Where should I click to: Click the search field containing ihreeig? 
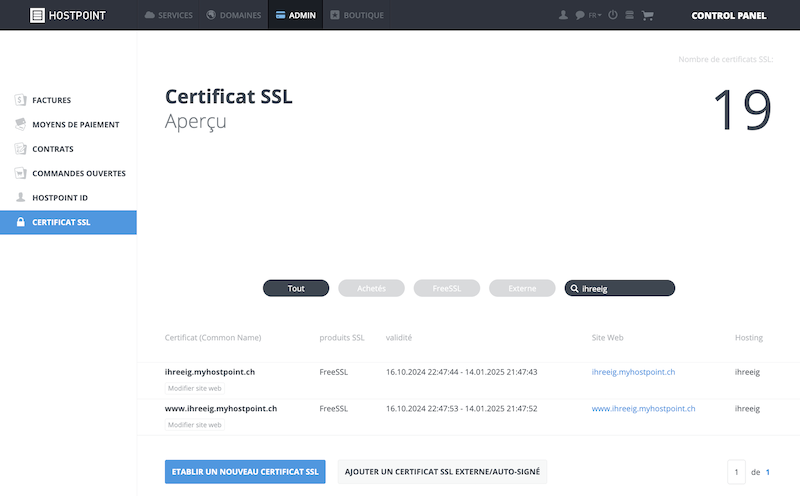point(620,288)
